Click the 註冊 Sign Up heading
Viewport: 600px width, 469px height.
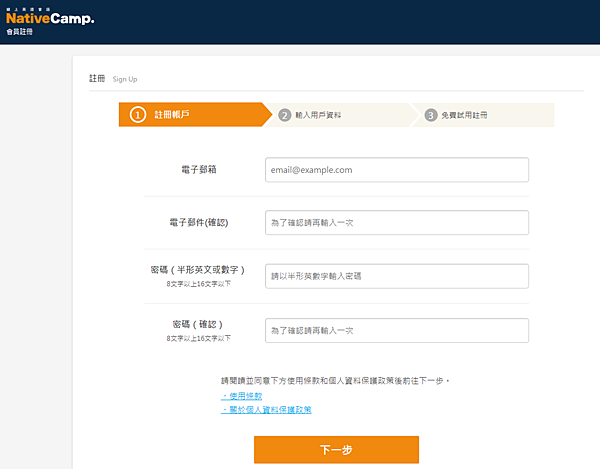click(110, 78)
